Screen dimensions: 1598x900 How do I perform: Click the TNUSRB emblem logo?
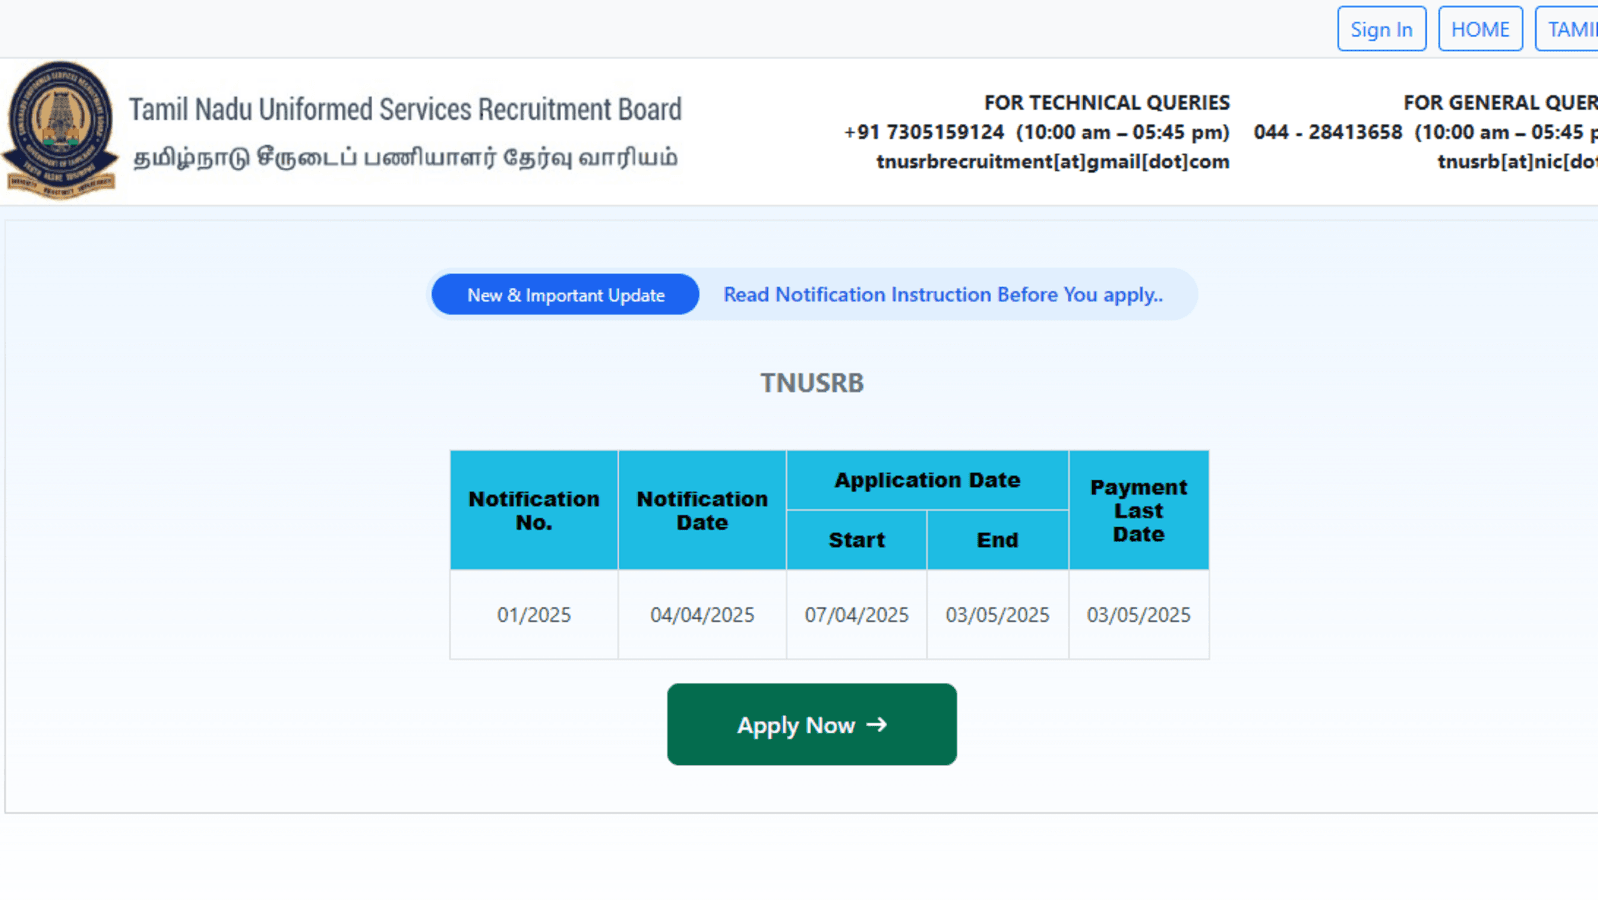pyautogui.click(x=60, y=130)
